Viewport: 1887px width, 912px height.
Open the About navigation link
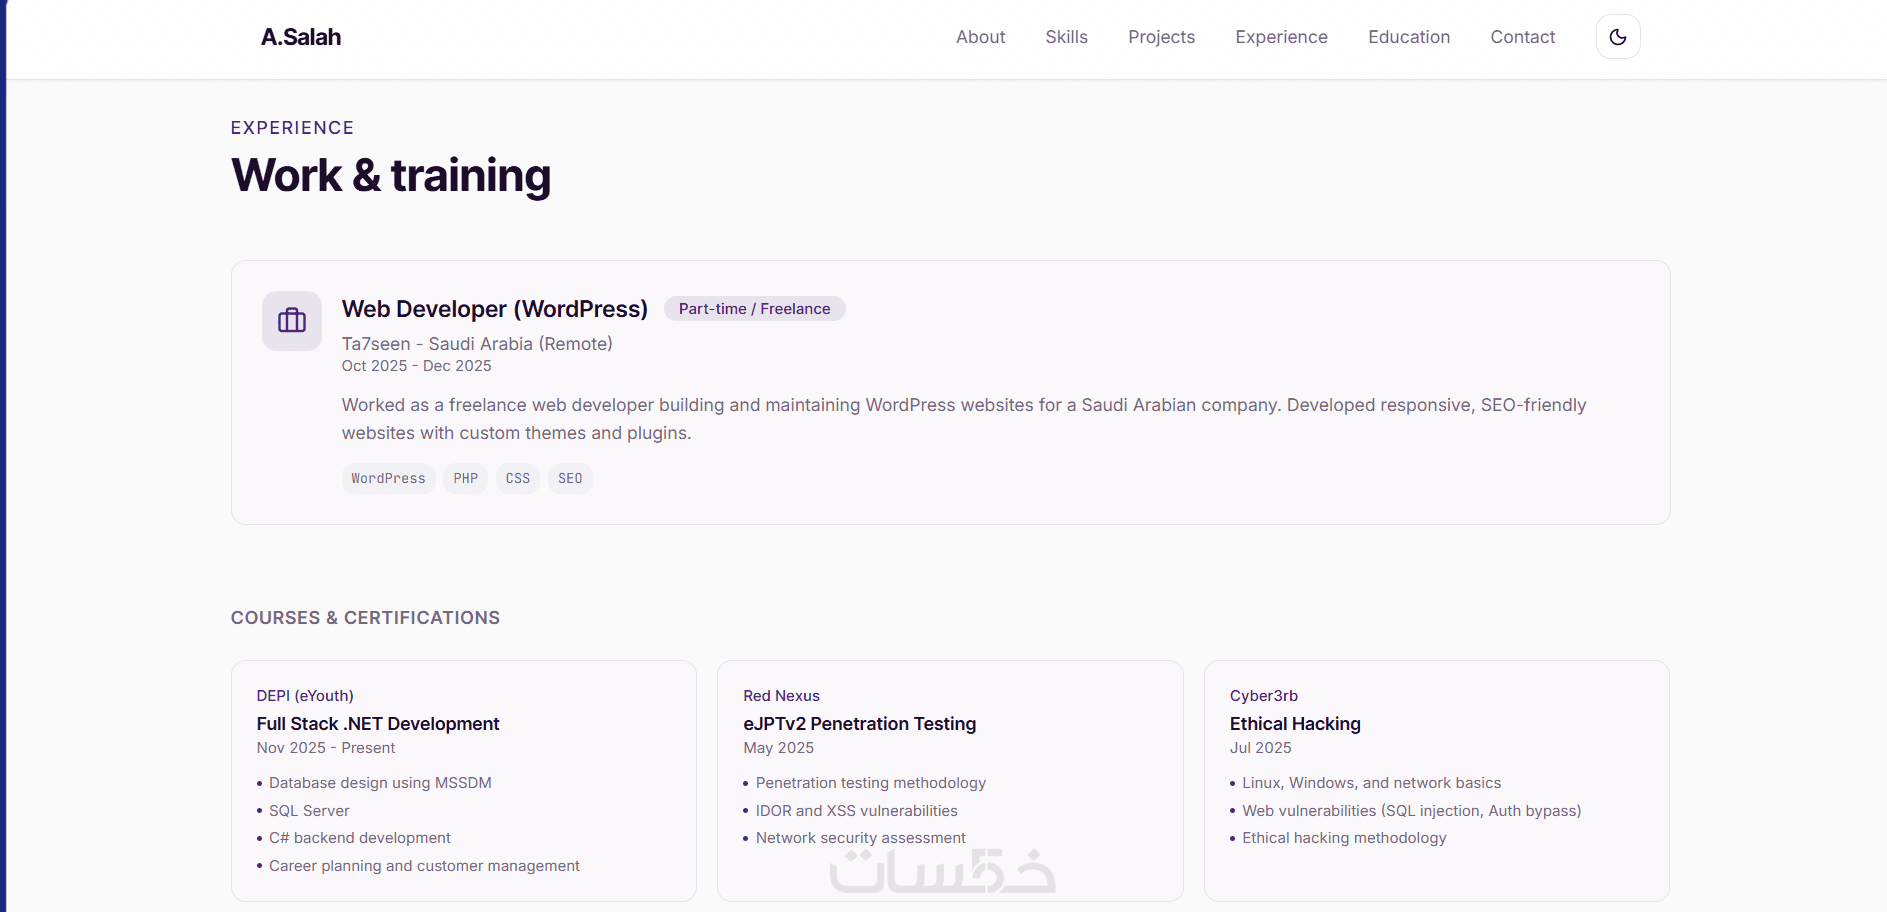click(x=980, y=37)
